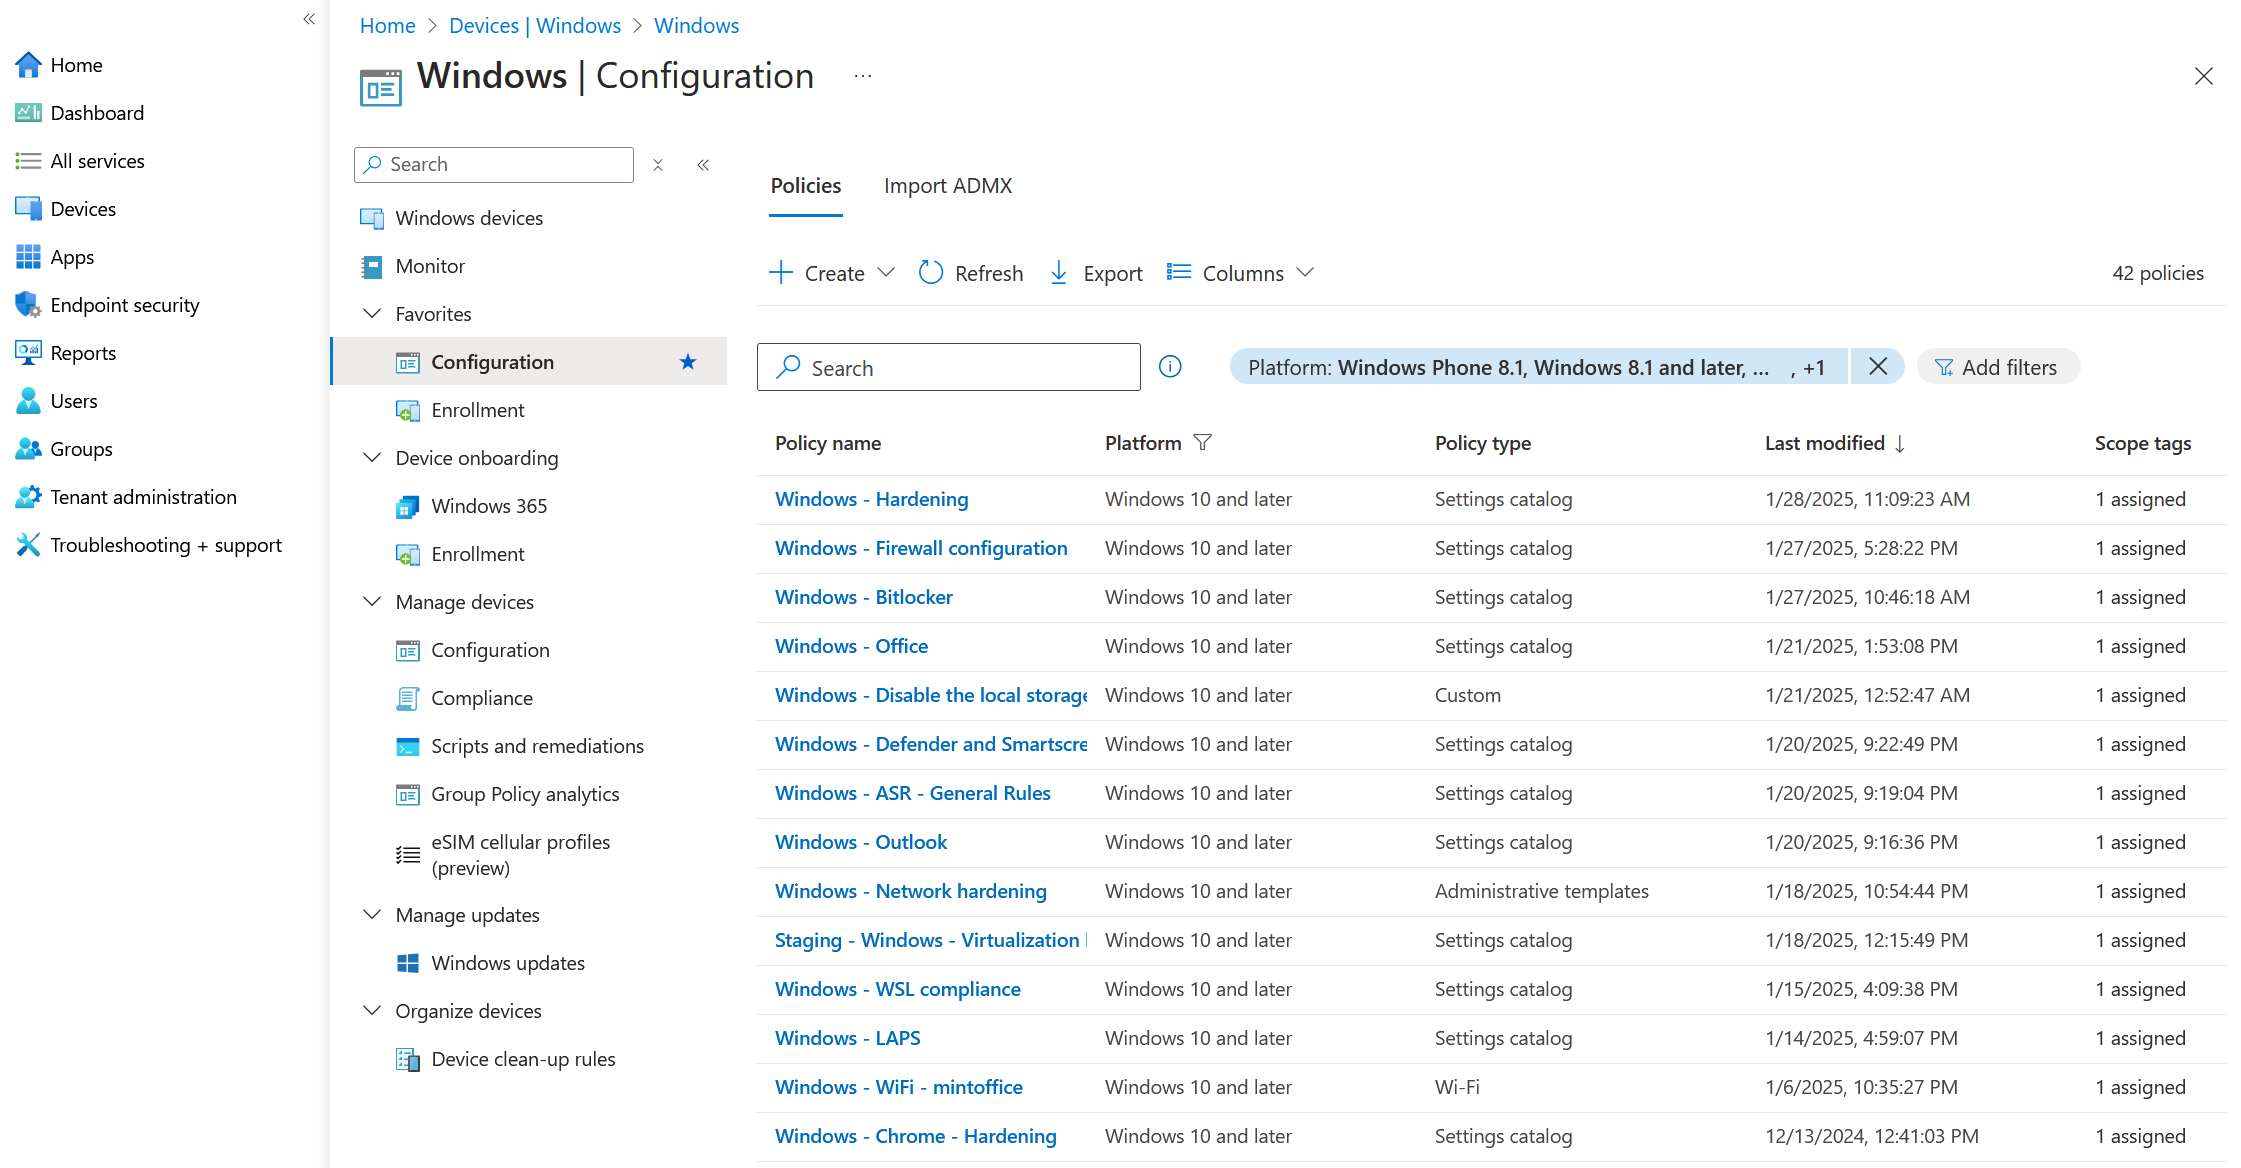Open Groups from the sidebar
This screenshot has width=2241, height=1168.
[x=80, y=448]
